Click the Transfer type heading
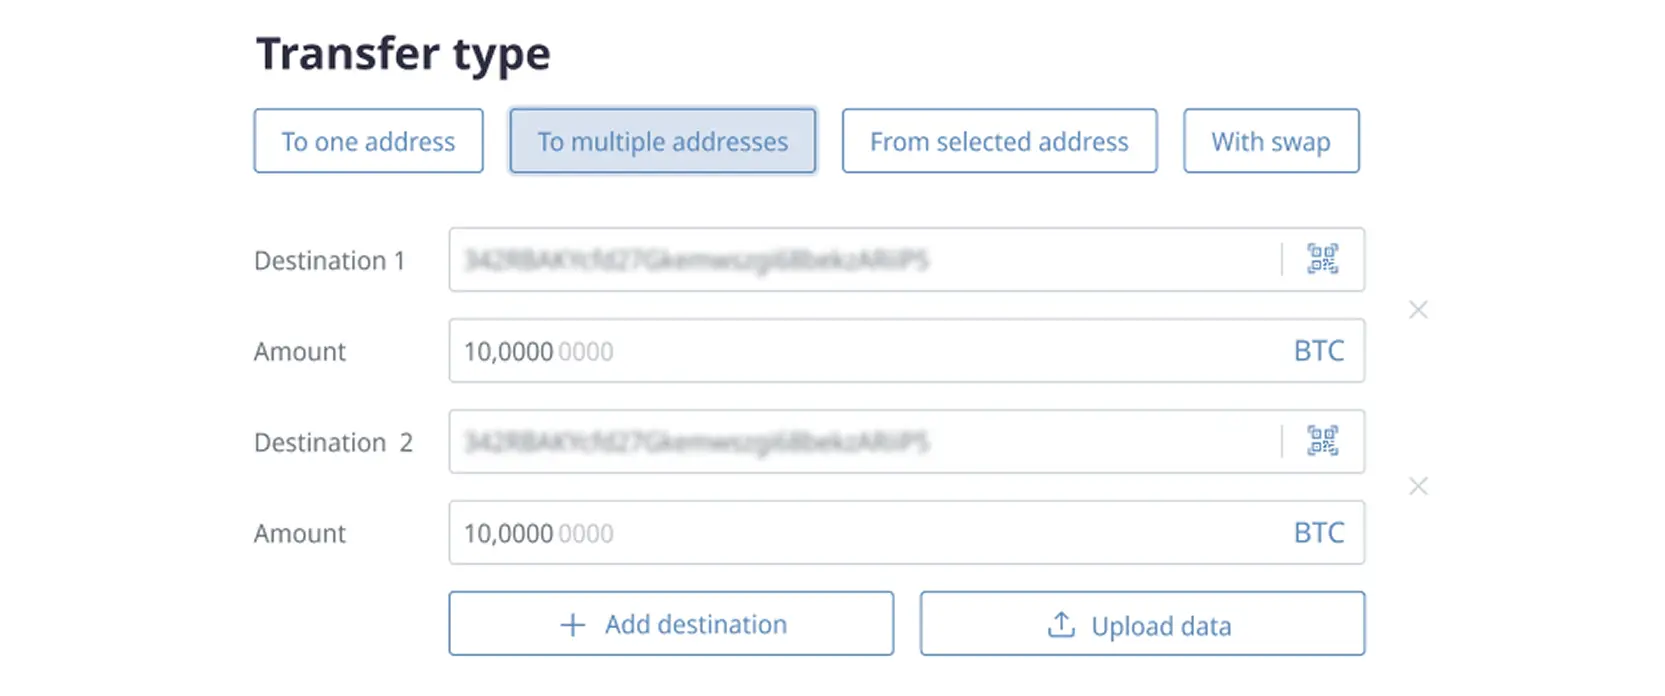1665x696 pixels. point(403,54)
